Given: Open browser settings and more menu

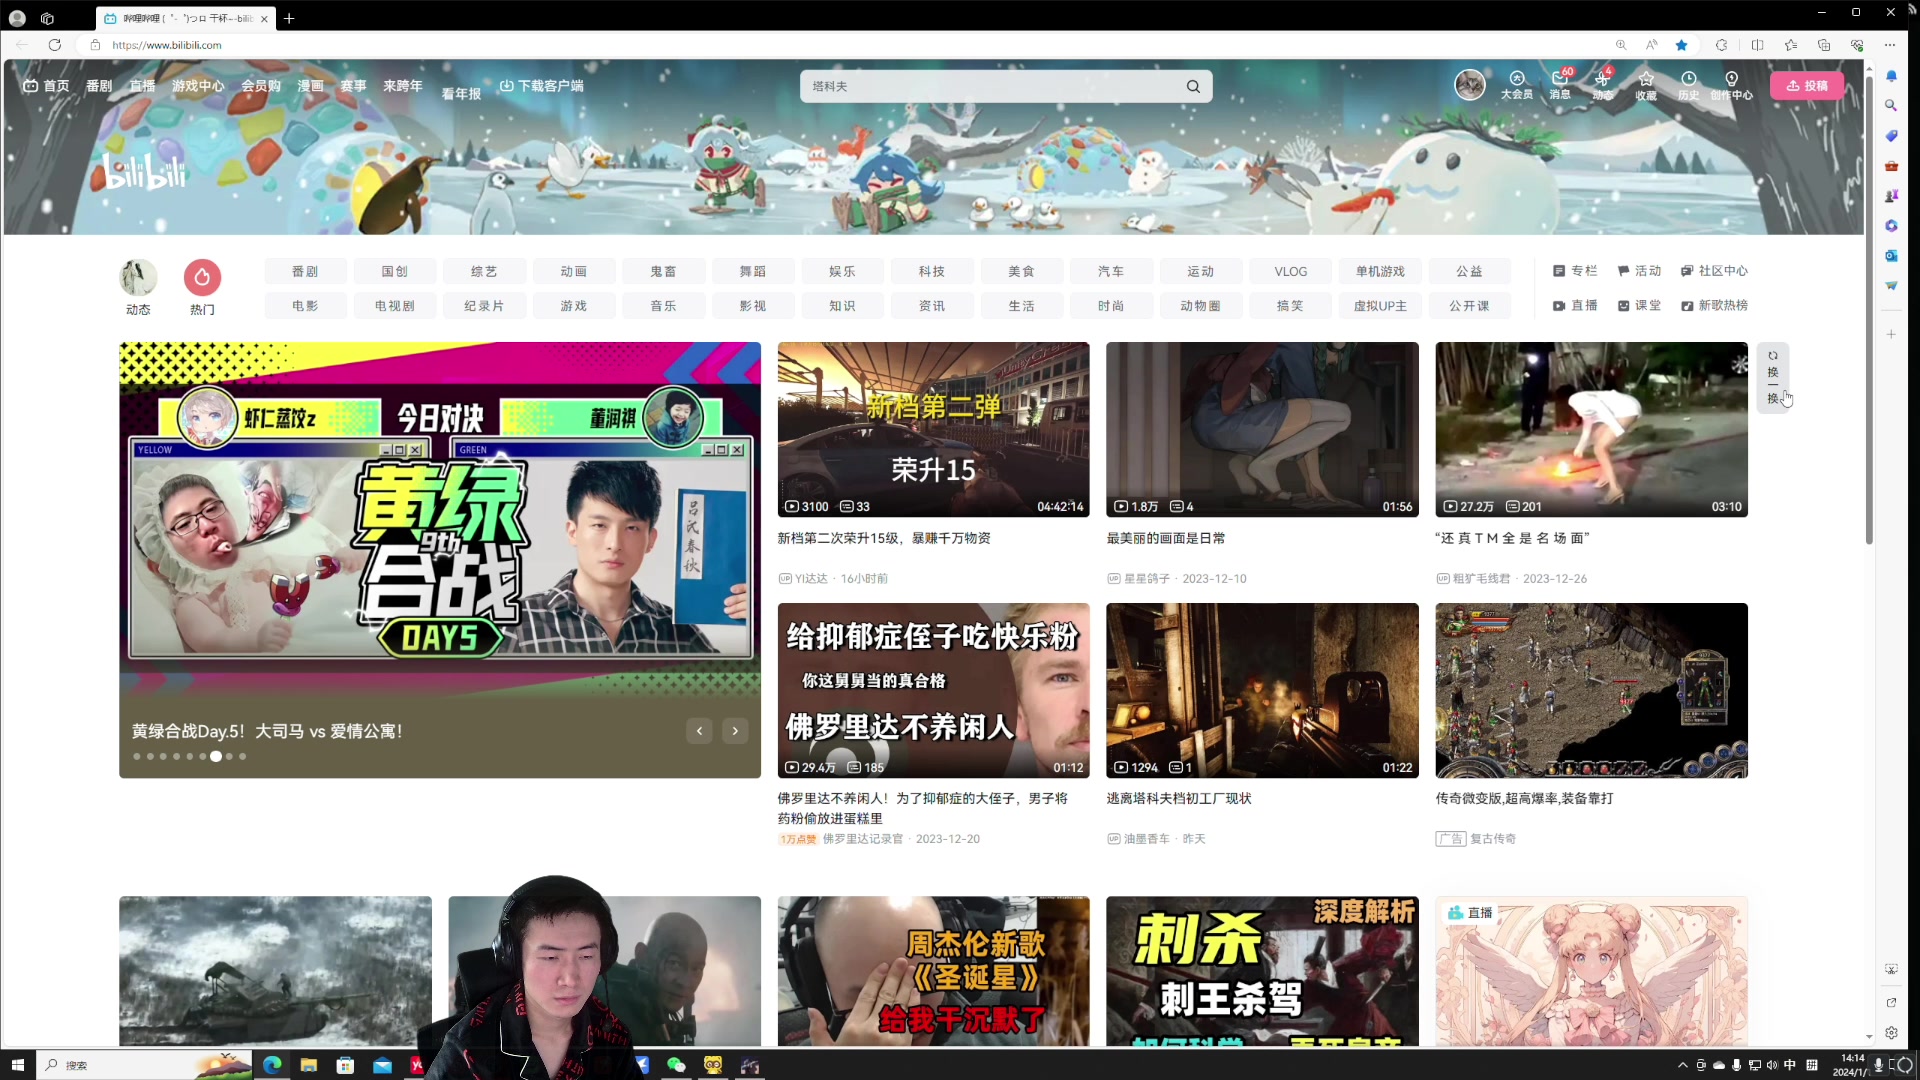Looking at the screenshot, I should pyautogui.click(x=1889, y=45).
